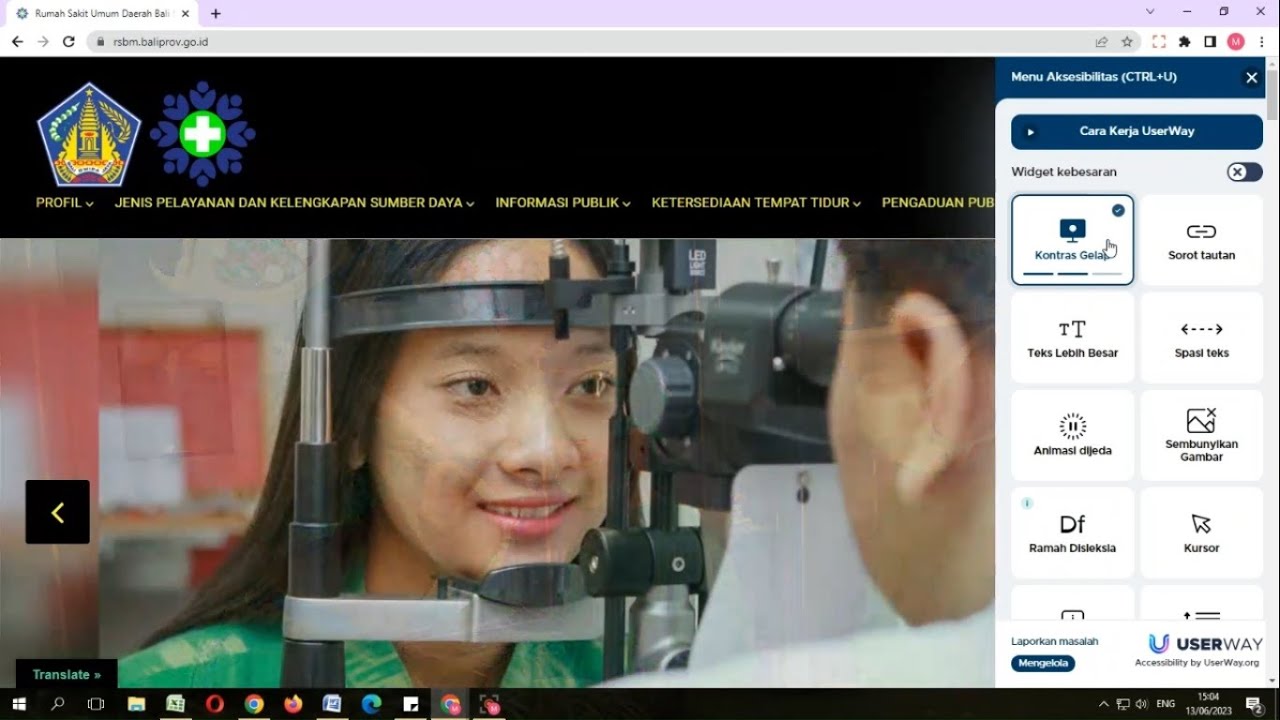
Task: Open Task View on the taskbar
Action: point(96,704)
